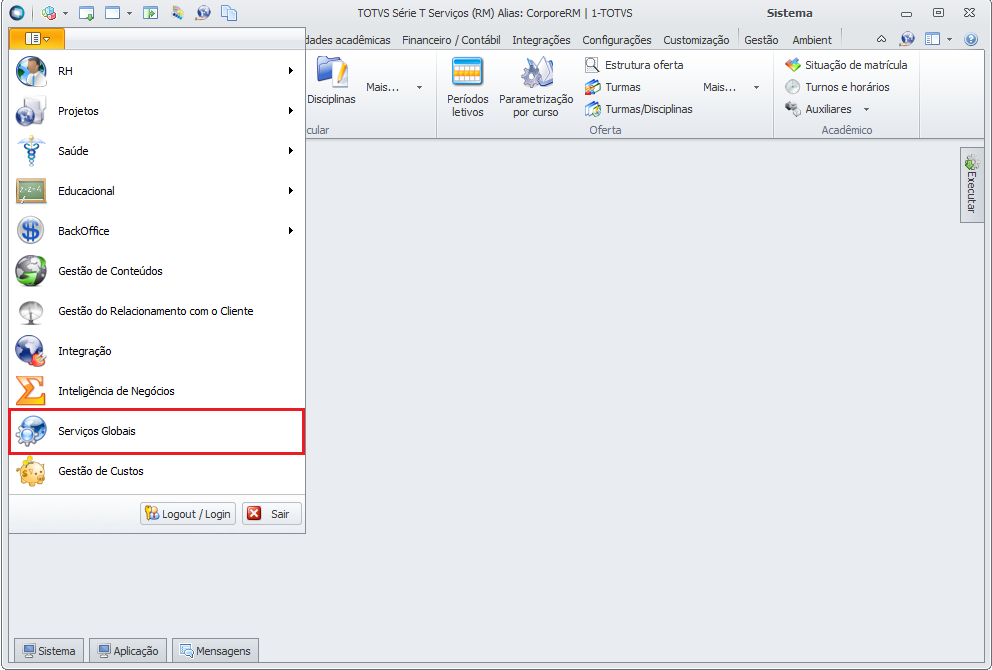The width and height of the screenshot is (992, 670).
Task: Open the dropdown arrow beside the colored cubes icon
Action: point(65,13)
